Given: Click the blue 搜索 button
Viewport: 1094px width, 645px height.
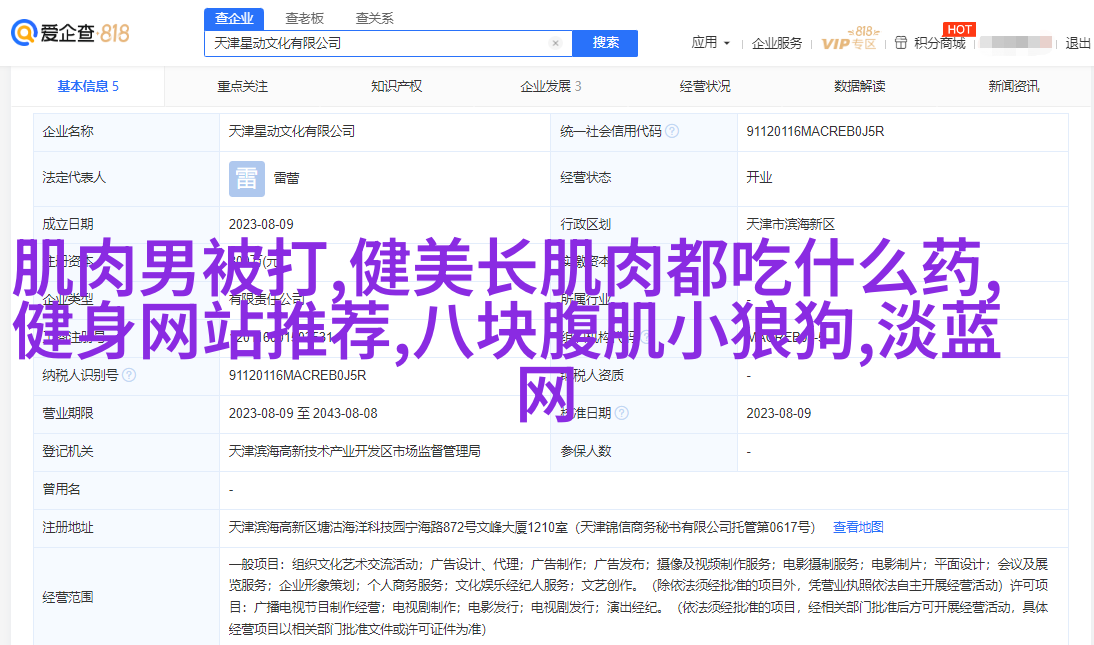Looking at the screenshot, I should coord(605,43).
